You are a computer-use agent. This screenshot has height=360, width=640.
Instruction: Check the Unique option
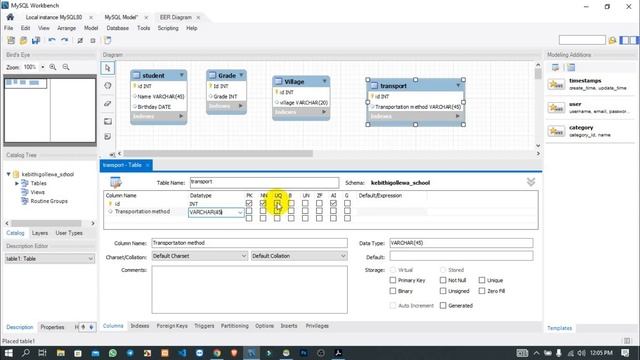click(x=482, y=280)
